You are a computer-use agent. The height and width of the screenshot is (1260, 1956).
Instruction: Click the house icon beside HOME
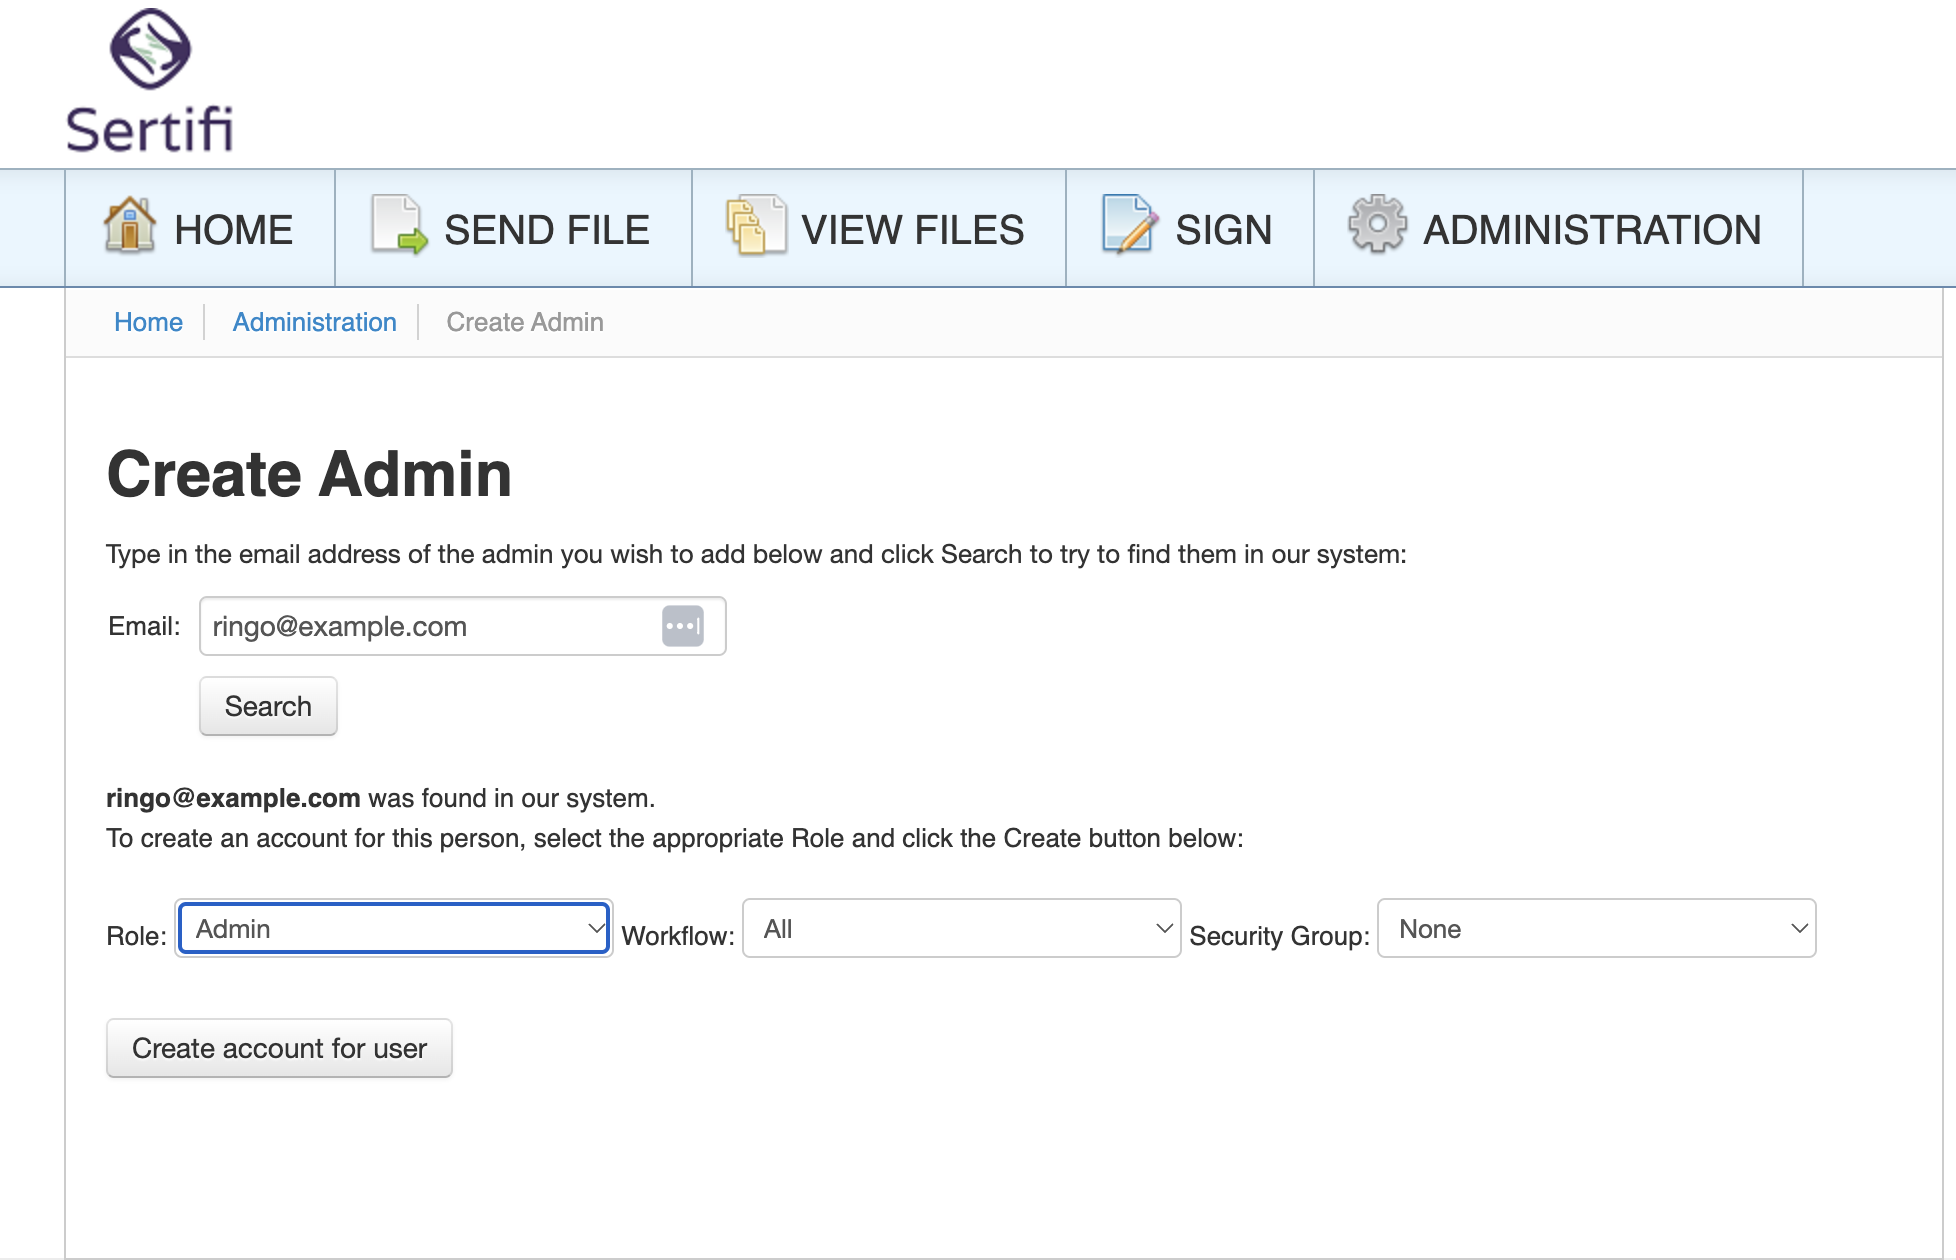coord(130,225)
